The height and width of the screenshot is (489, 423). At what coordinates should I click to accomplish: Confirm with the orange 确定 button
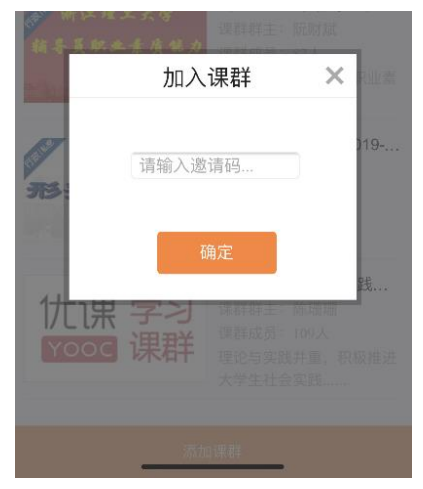coord(217,253)
